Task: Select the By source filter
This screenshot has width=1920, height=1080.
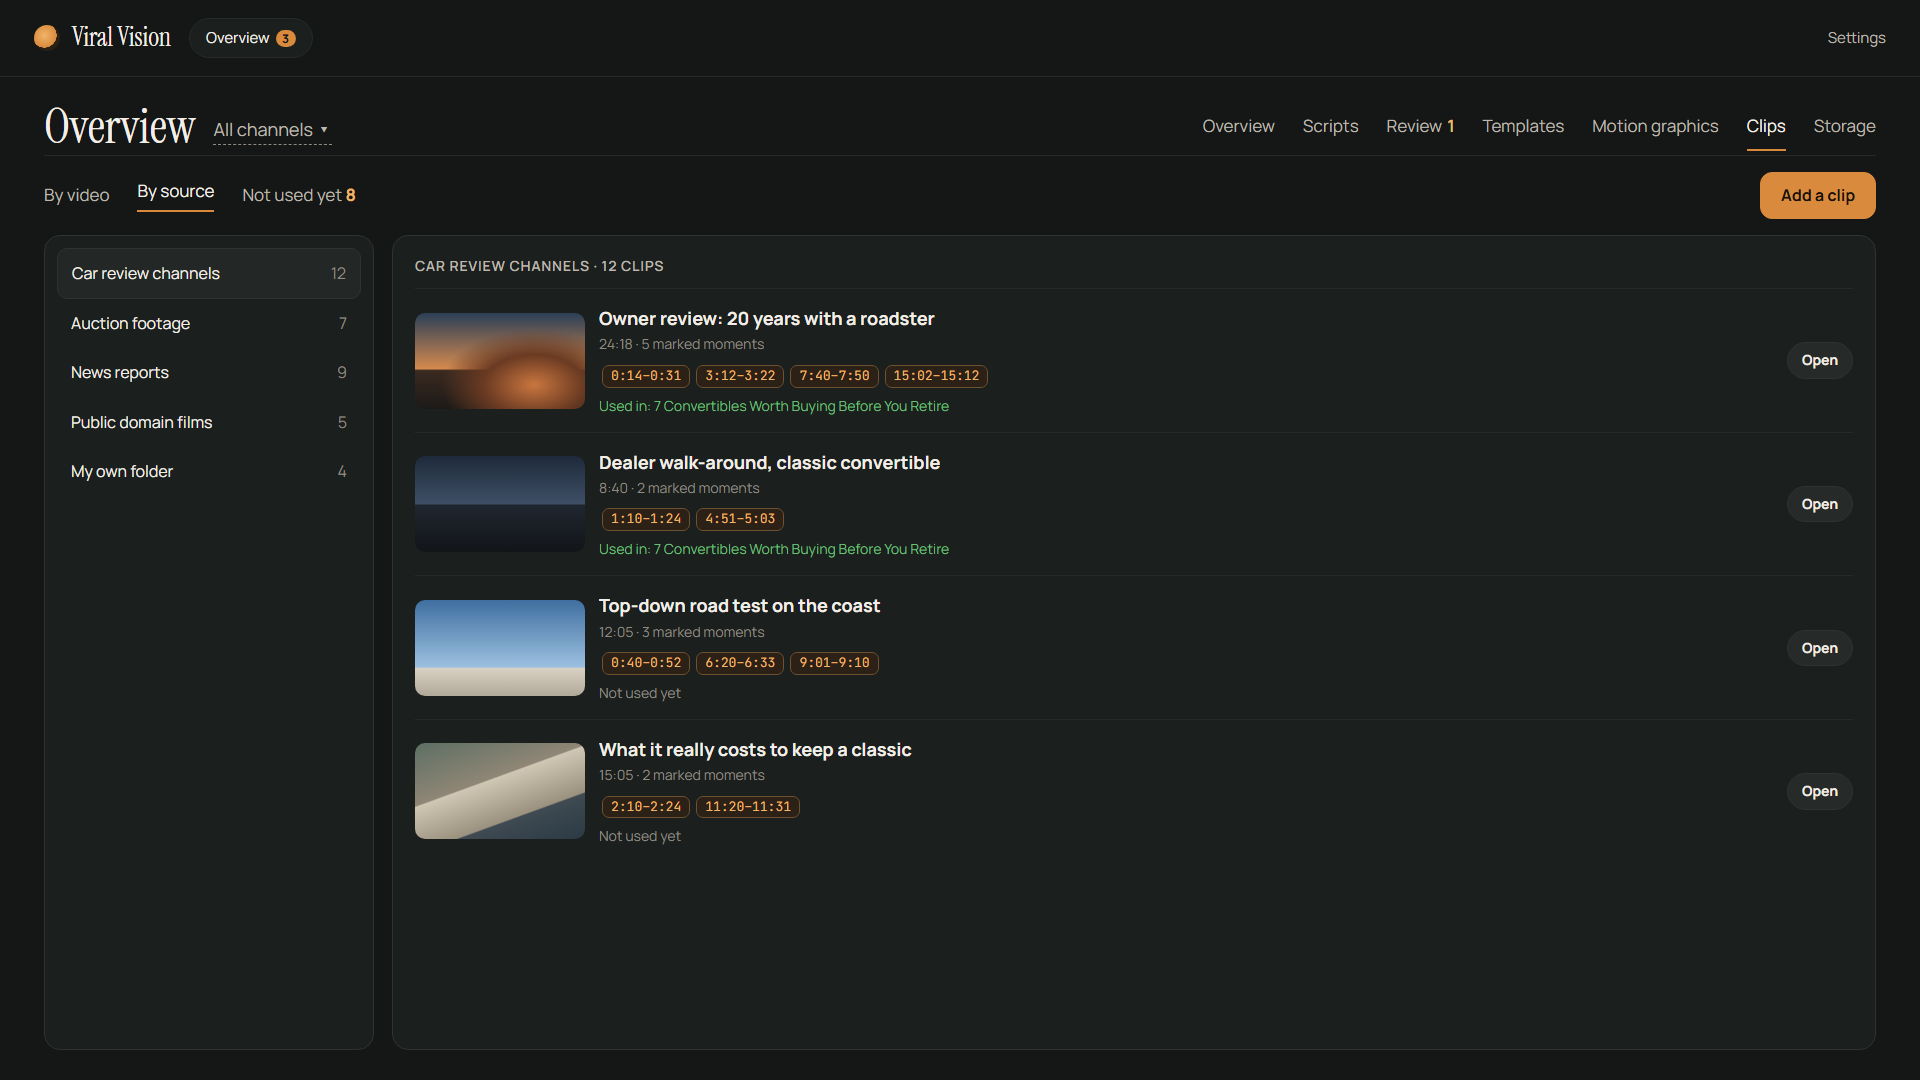Action: [175, 191]
